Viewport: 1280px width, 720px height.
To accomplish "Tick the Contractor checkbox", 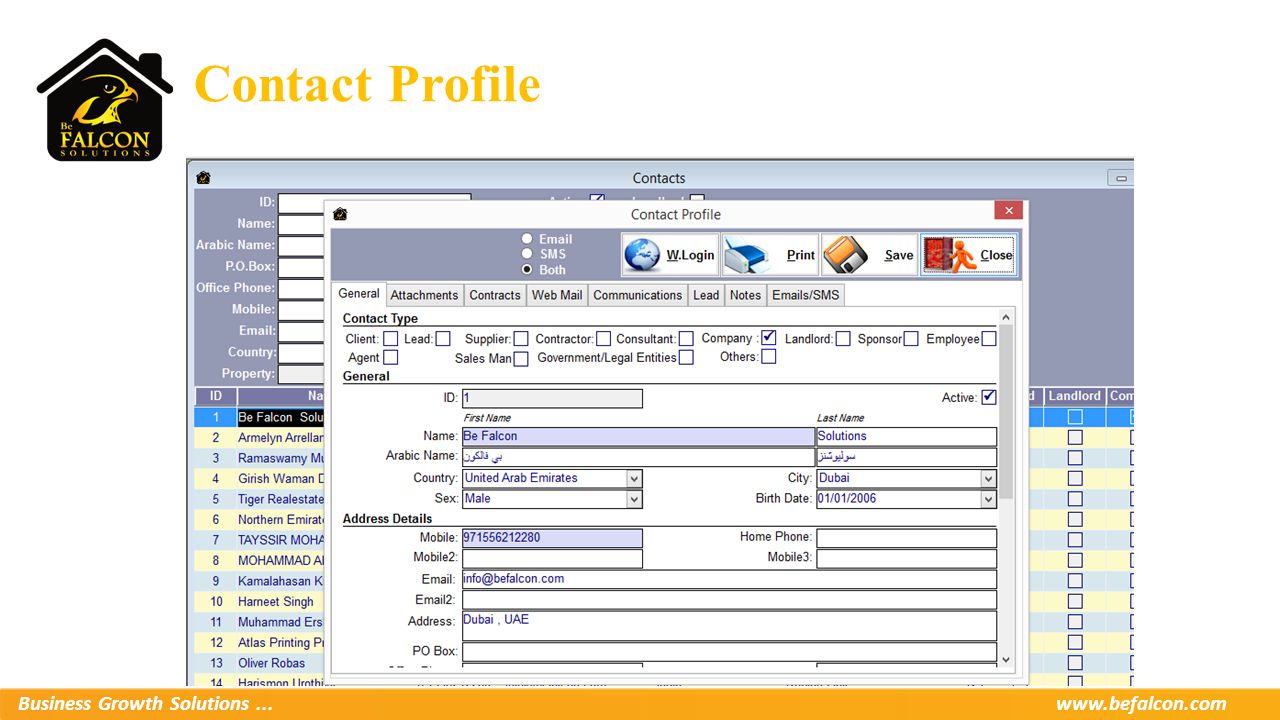I will 603,339.
